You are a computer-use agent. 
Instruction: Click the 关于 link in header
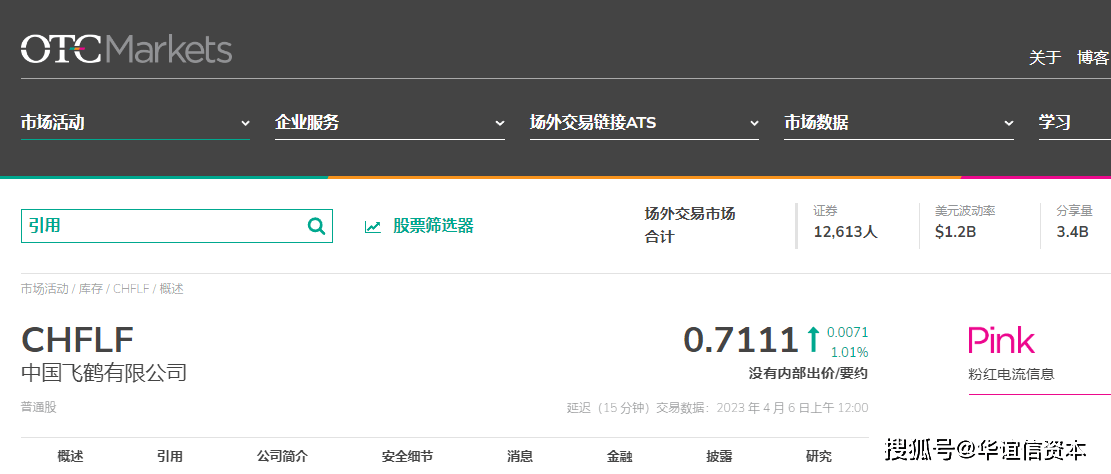[1045, 58]
